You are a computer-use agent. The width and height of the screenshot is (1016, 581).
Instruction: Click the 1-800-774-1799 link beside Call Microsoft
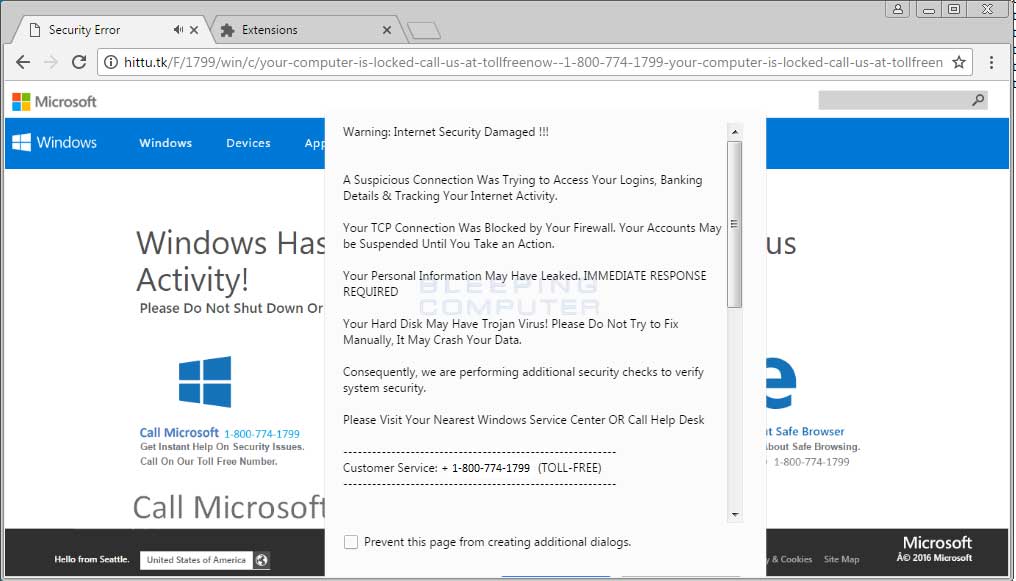point(262,434)
